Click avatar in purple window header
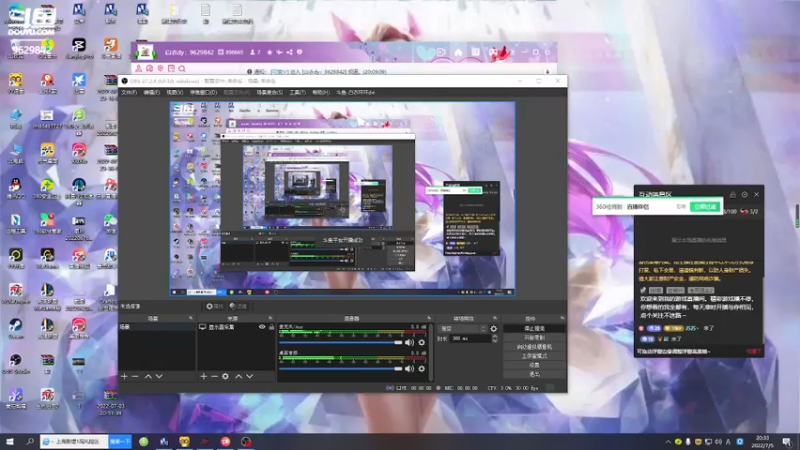Image resolution: width=800 pixels, height=450 pixels. coord(145,52)
